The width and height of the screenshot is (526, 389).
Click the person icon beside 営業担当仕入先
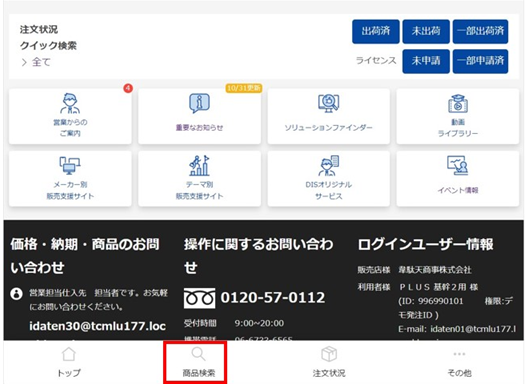click(16, 293)
